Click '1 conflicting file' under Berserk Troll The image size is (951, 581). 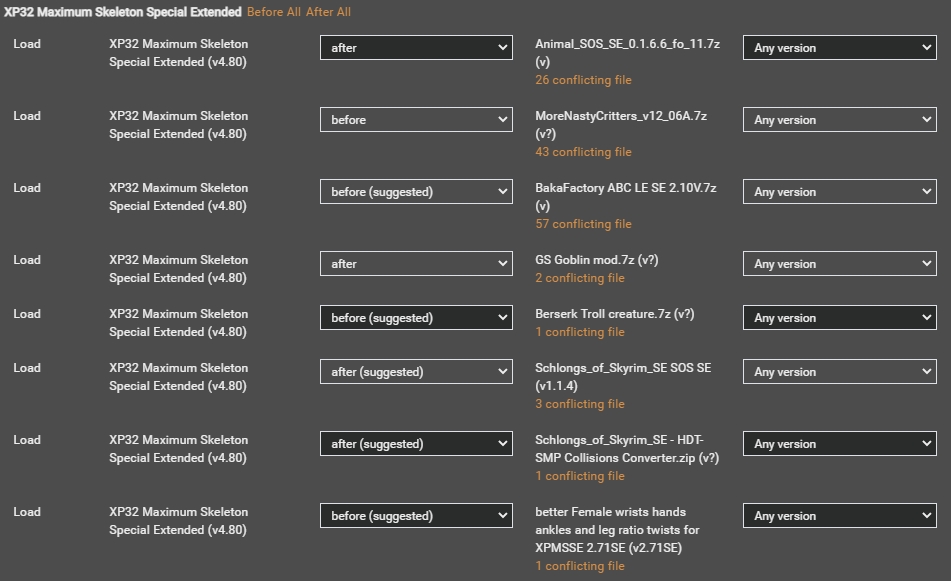580,332
